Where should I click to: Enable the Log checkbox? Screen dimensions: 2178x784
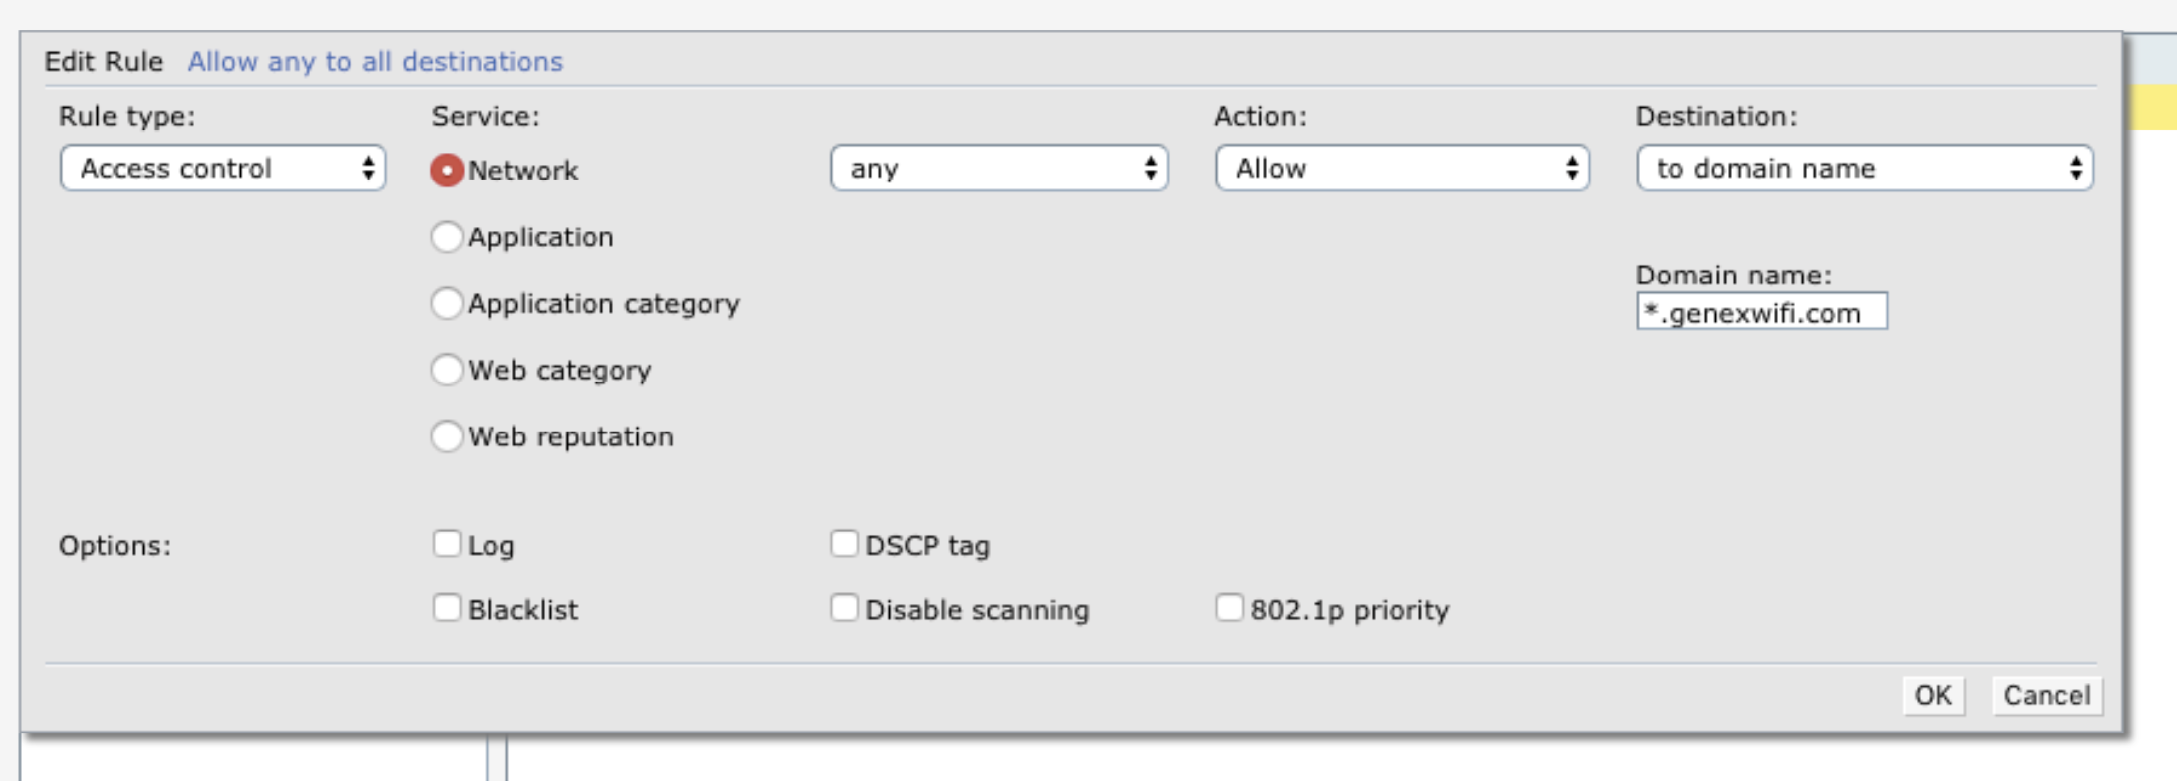coord(447,544)
